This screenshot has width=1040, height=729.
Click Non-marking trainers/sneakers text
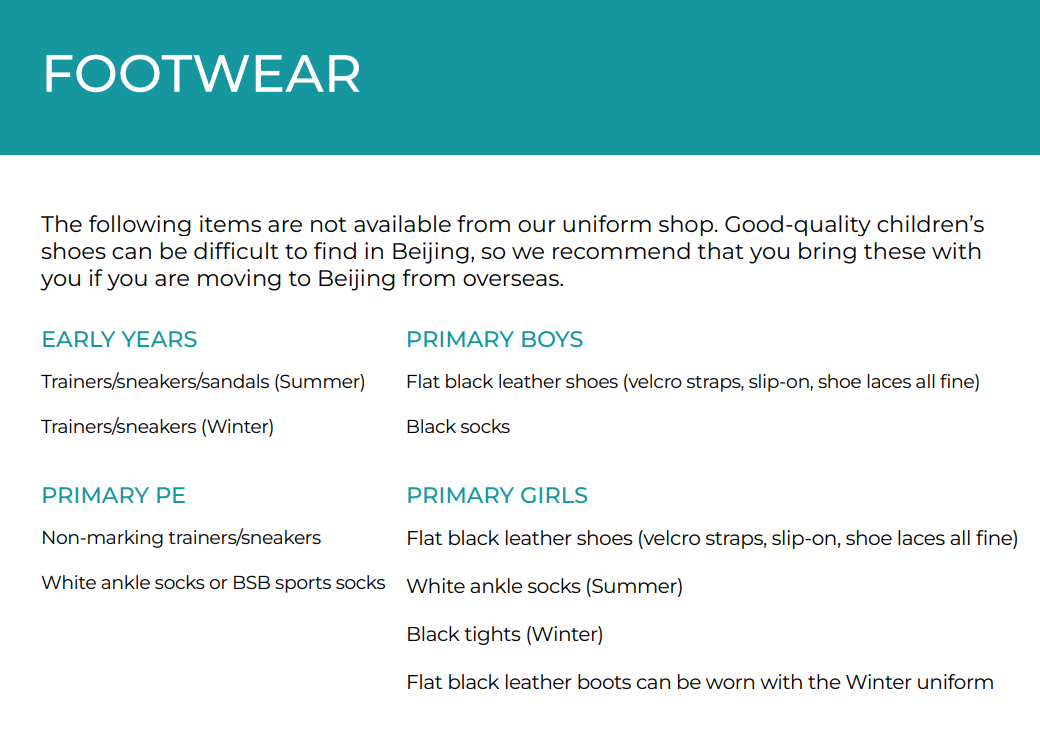tap(181, 537)
